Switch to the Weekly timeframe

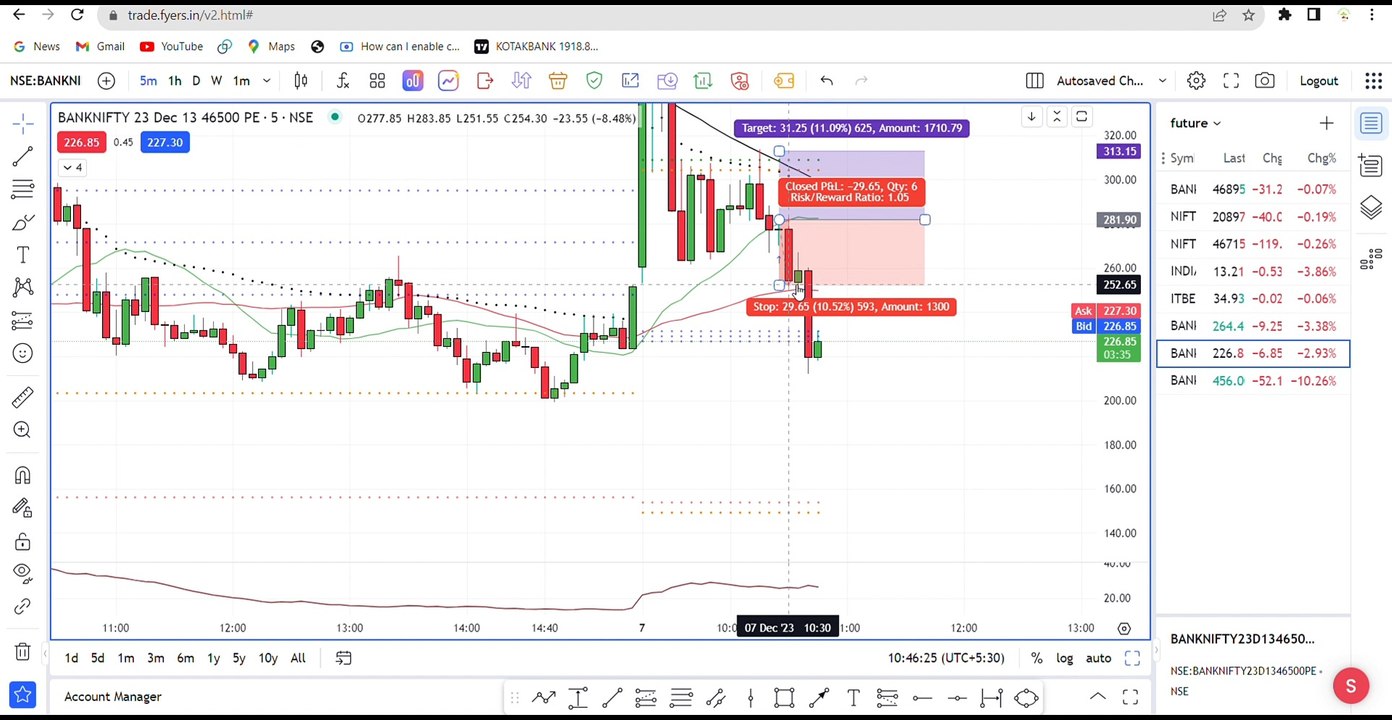click(216, 81)
